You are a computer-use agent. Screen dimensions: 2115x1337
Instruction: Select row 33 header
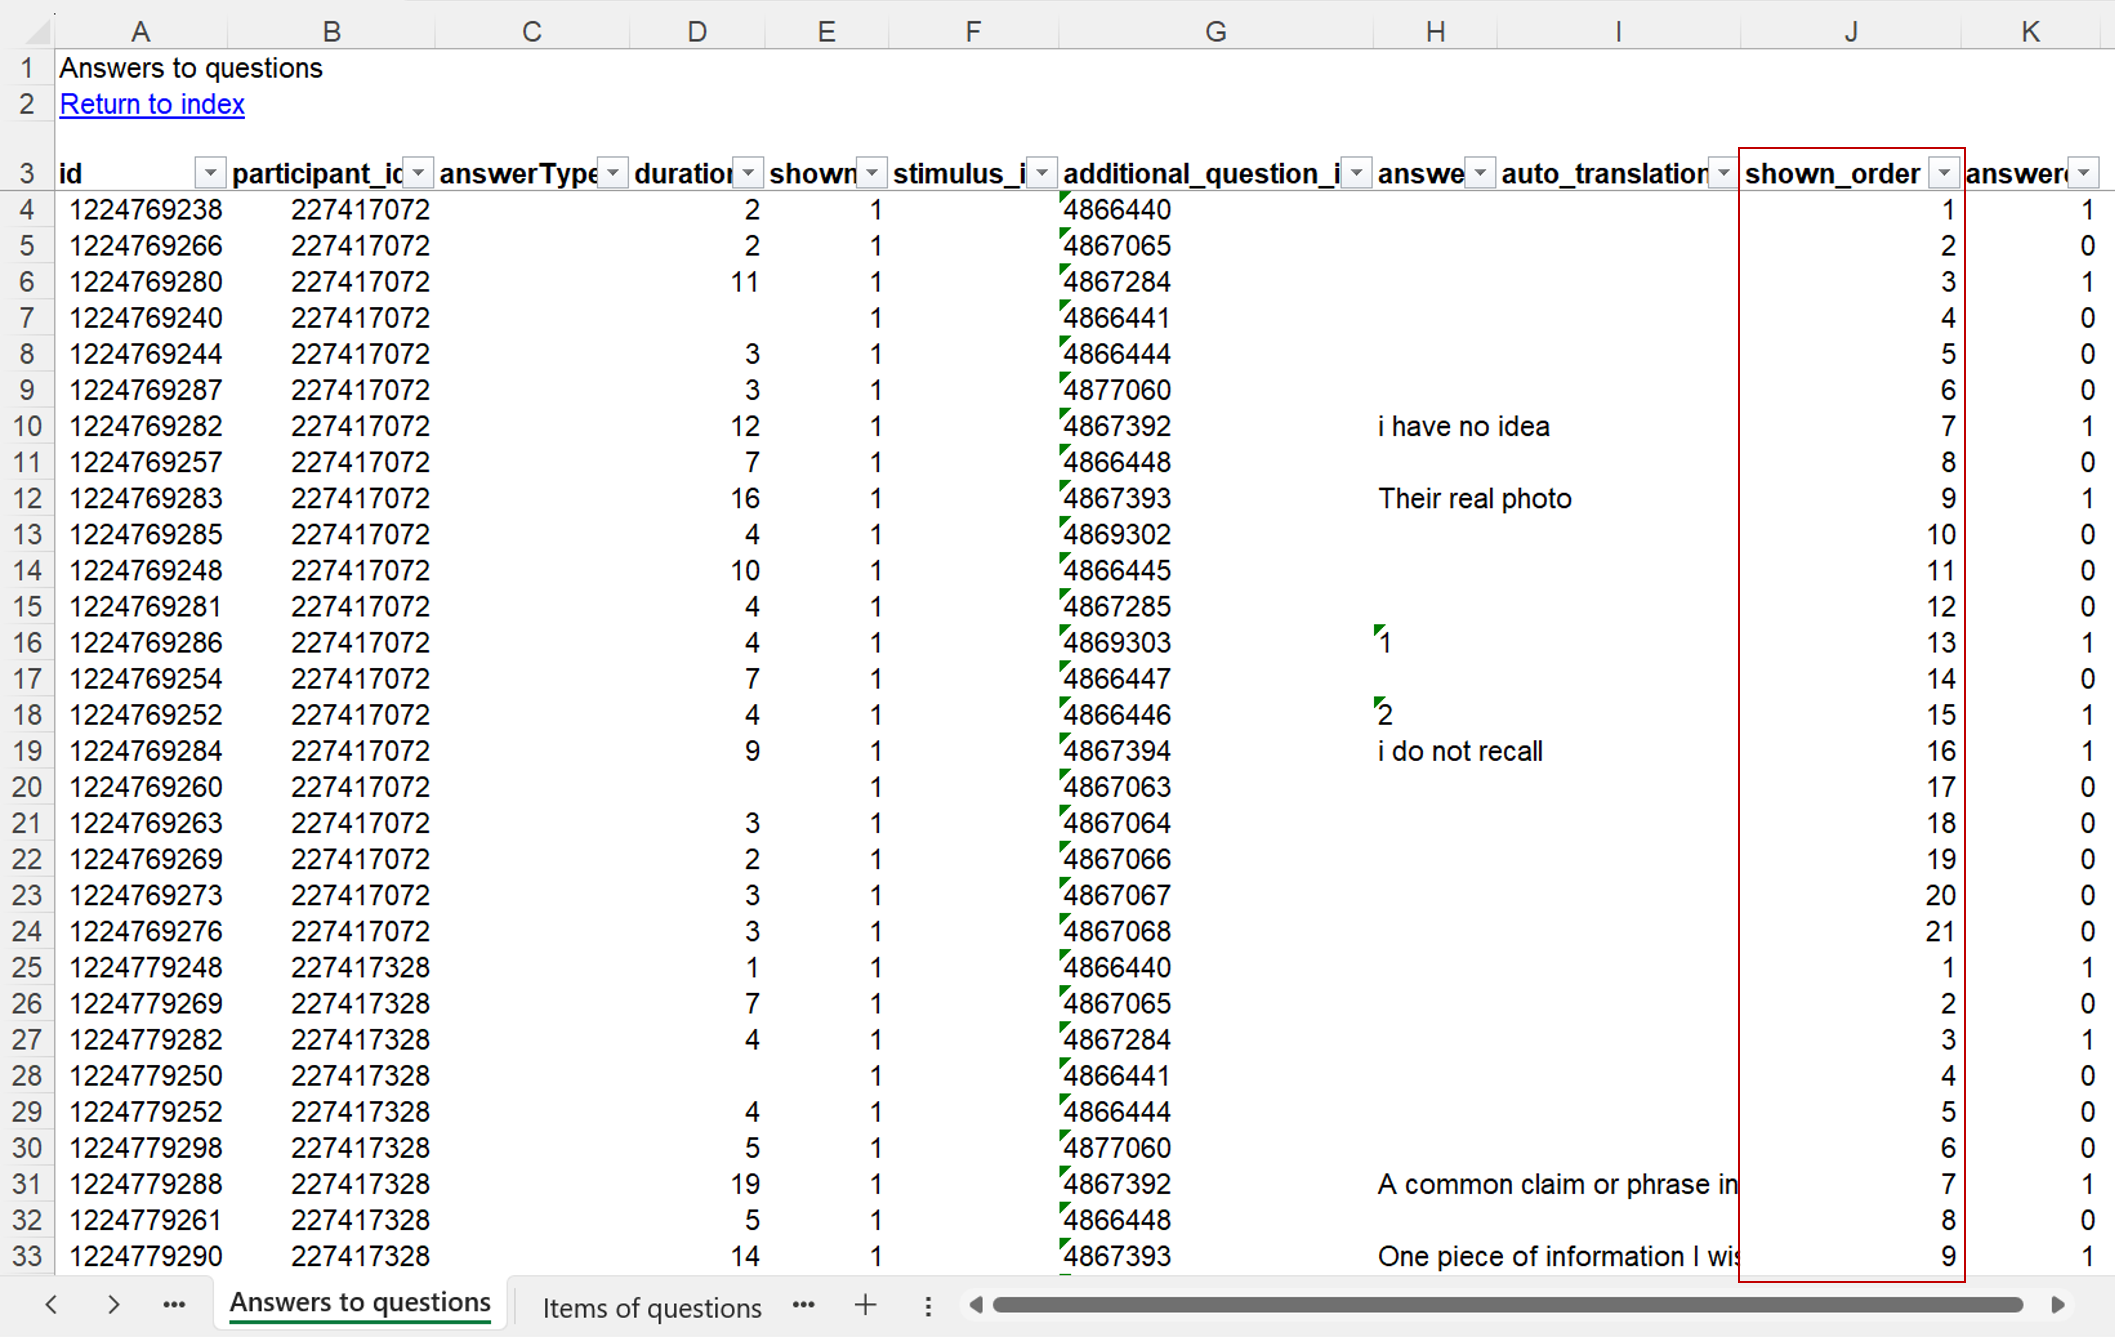(27, 1256)
